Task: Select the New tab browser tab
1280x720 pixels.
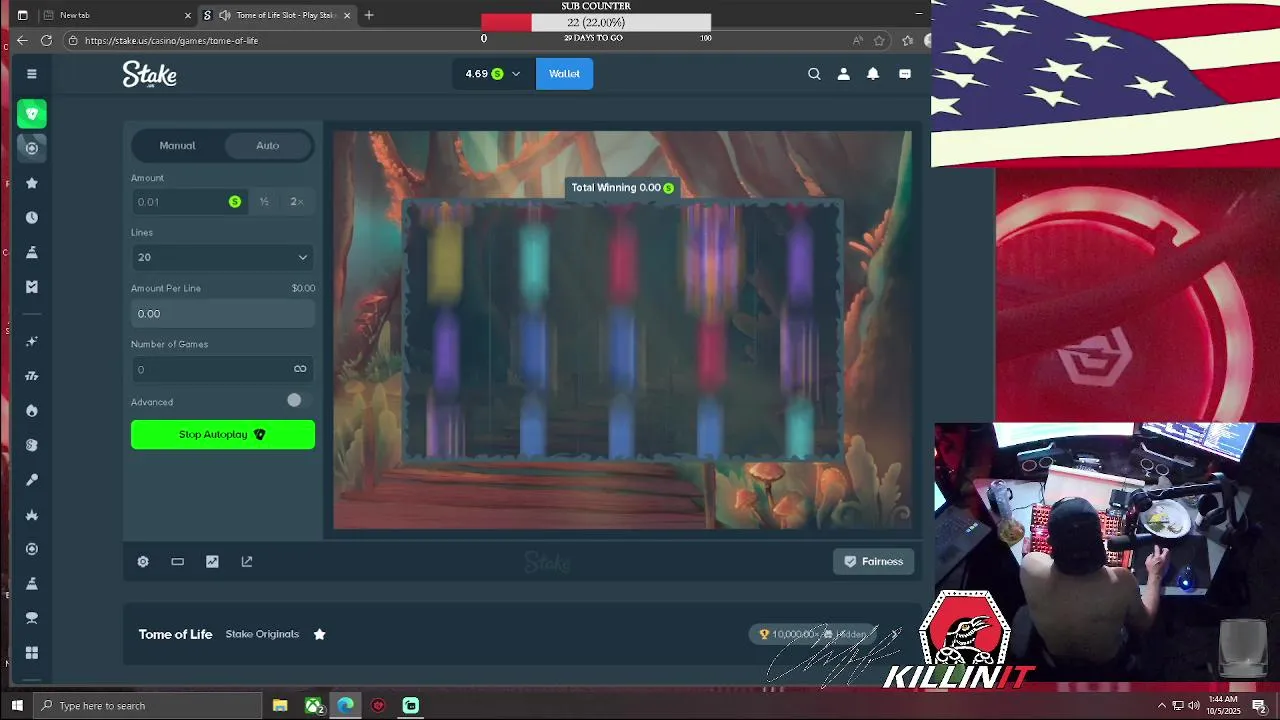Action: [x=117, y=15]
